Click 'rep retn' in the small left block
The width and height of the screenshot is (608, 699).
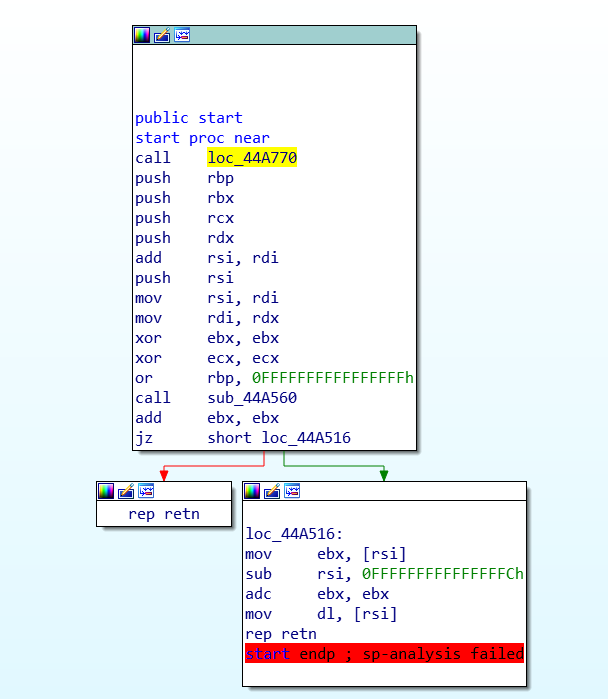[x=164, y=514]
